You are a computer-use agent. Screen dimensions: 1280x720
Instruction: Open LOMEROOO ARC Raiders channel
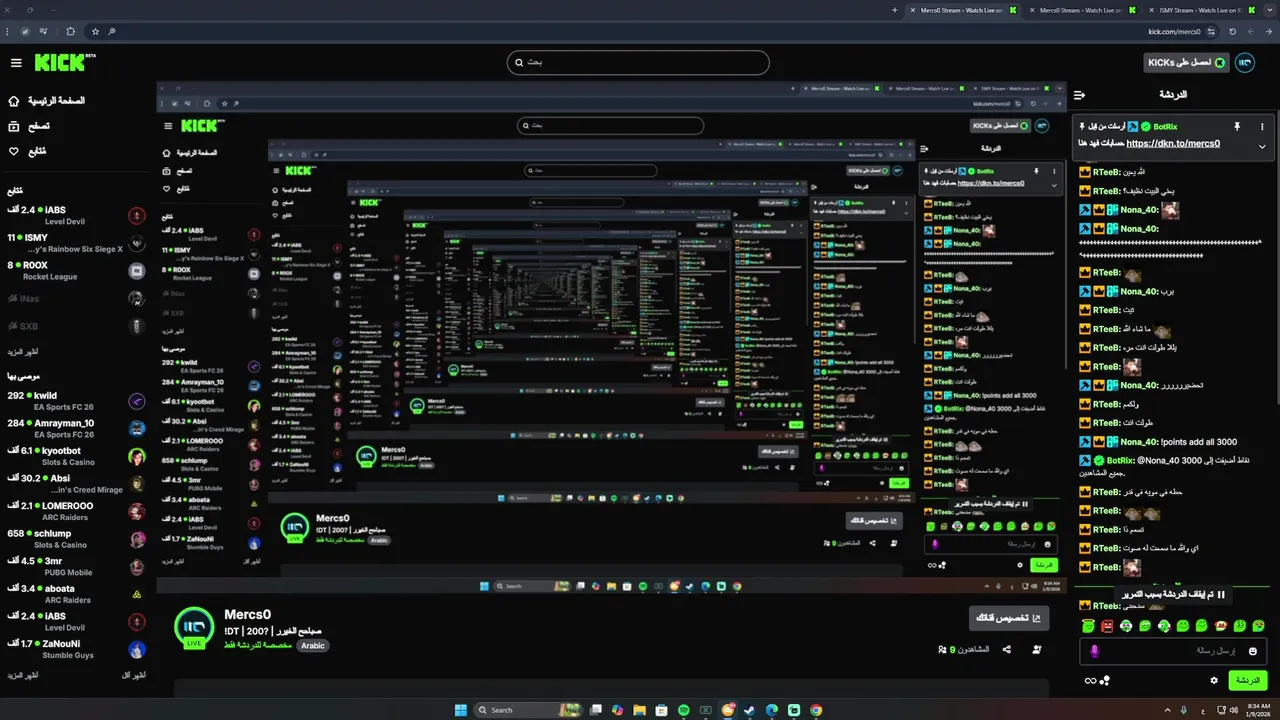tap(76, 511)
